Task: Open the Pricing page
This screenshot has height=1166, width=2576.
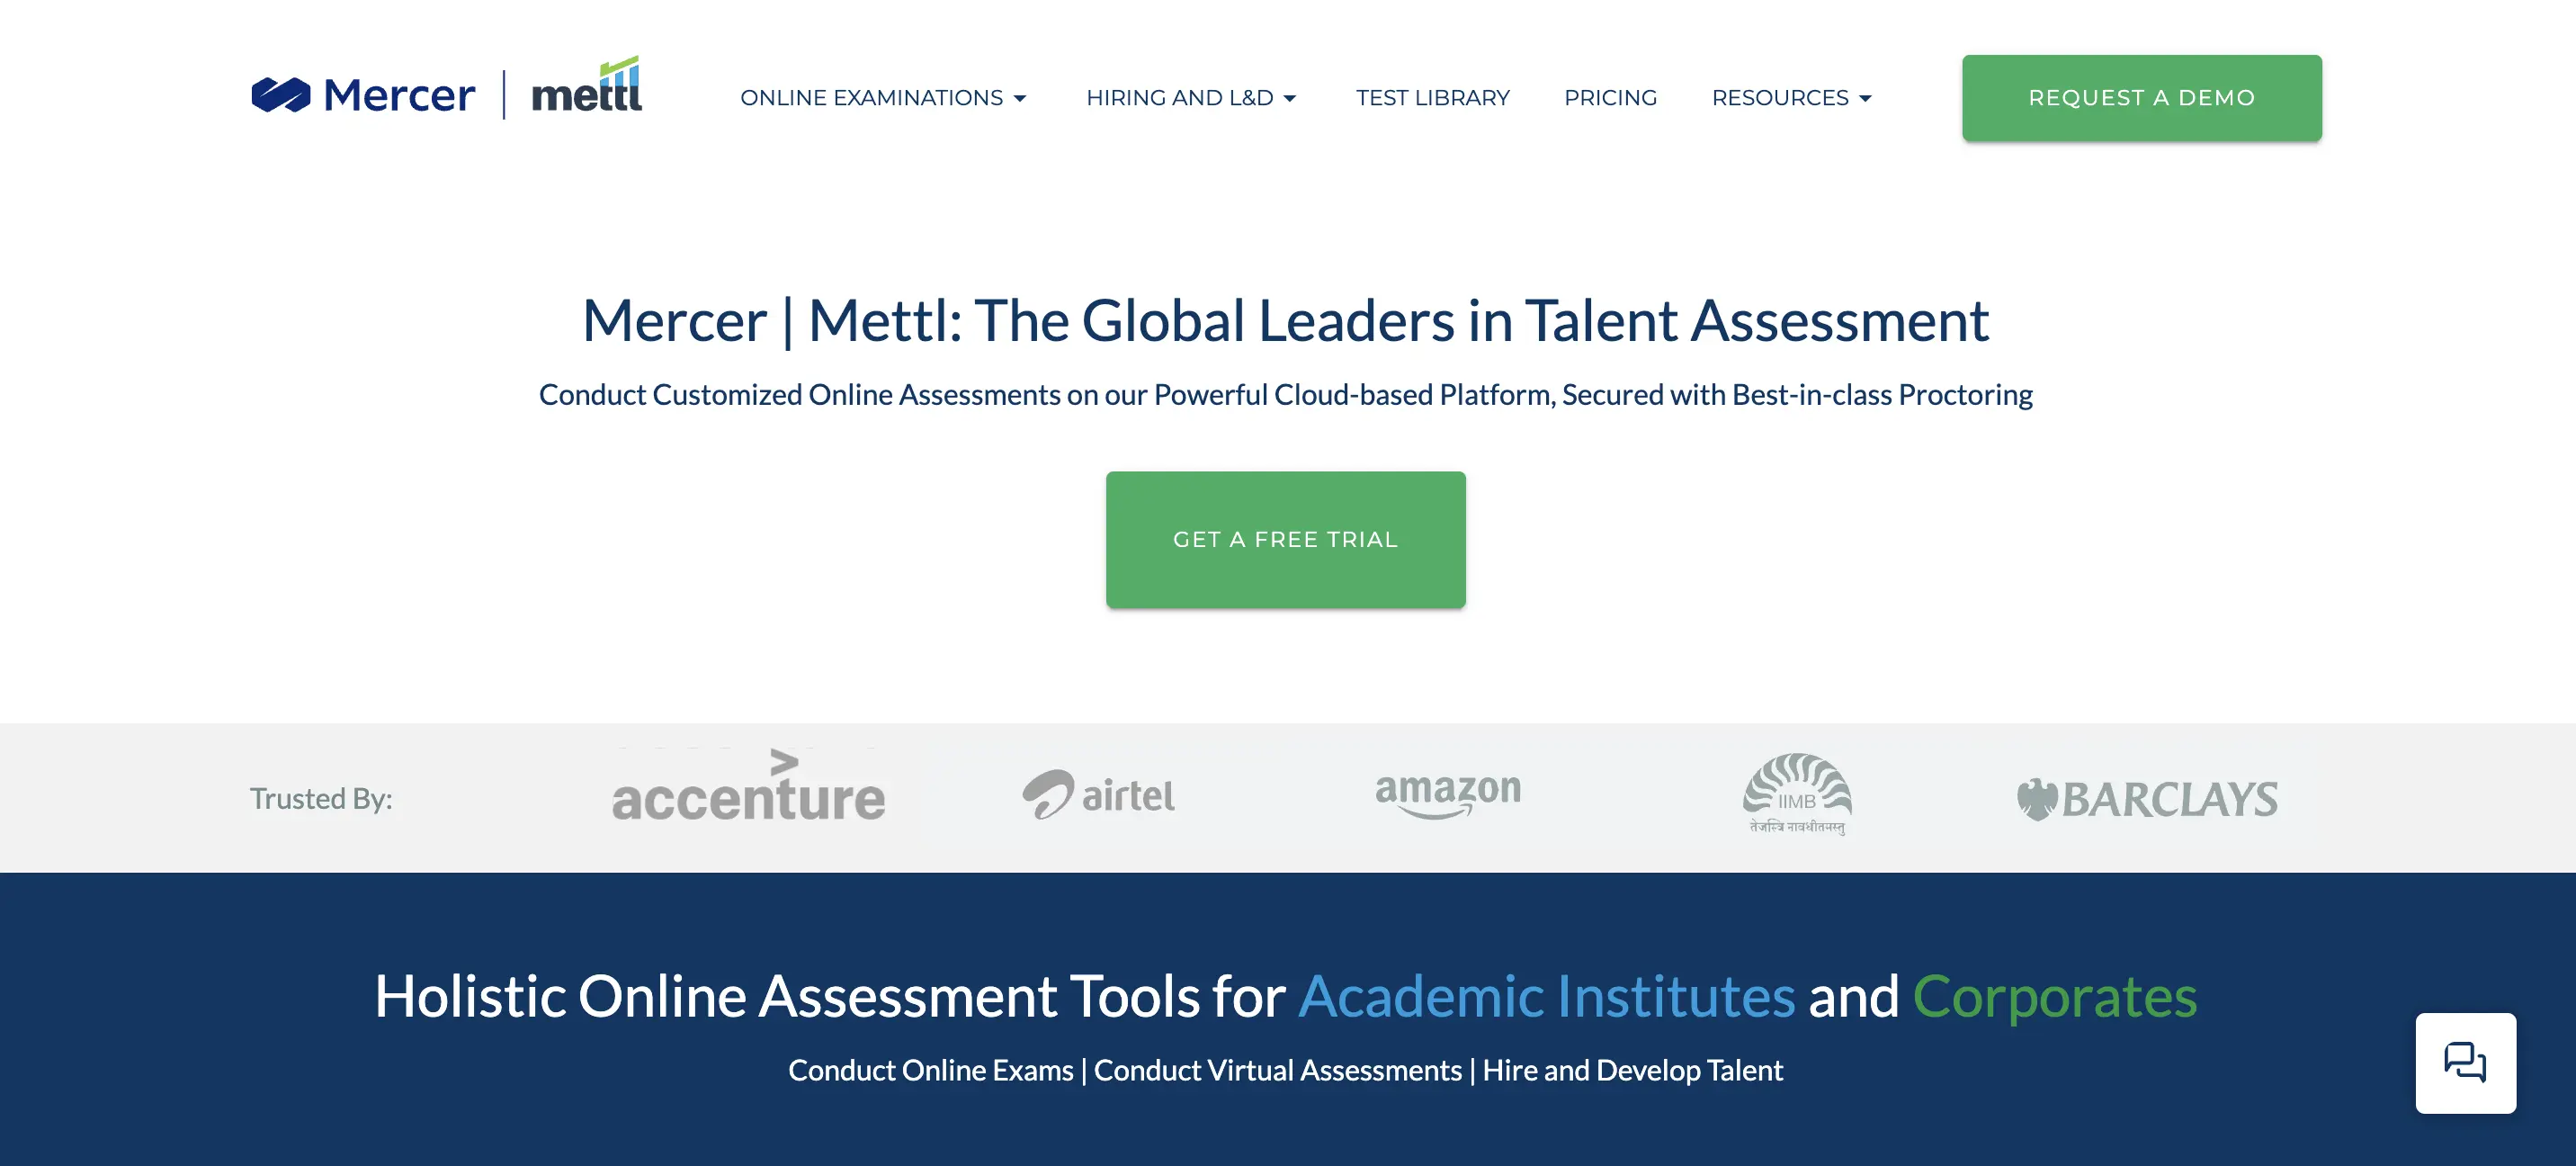Action: pyautogui.click(x=1610, y=98)
